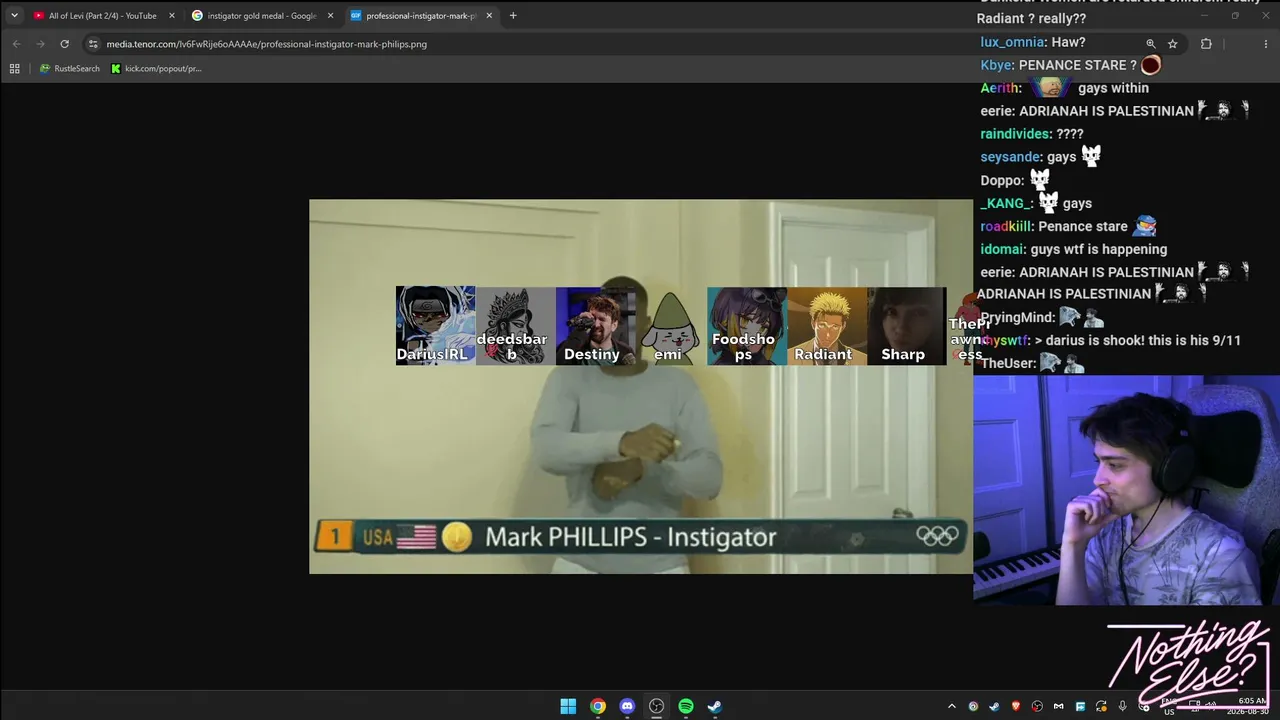Click the chat username TheUser

click(x=1007, y=363)
